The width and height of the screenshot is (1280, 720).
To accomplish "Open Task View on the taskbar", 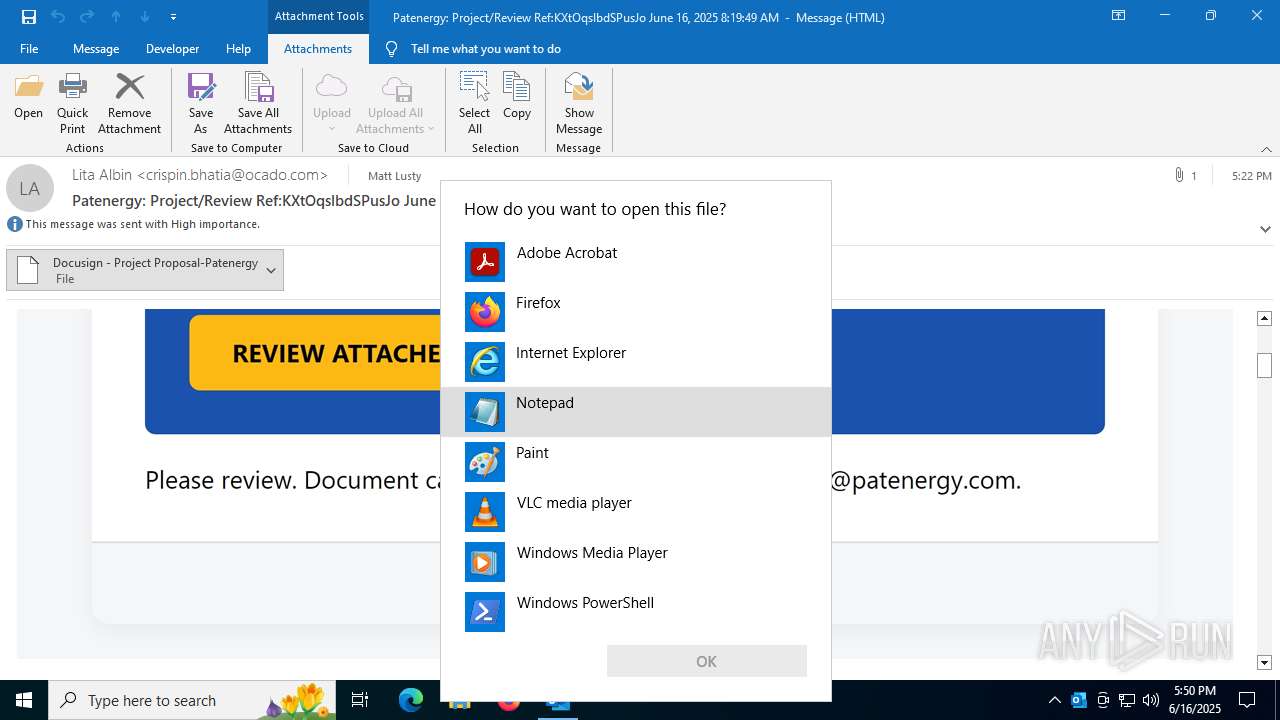I will [360, 700].
